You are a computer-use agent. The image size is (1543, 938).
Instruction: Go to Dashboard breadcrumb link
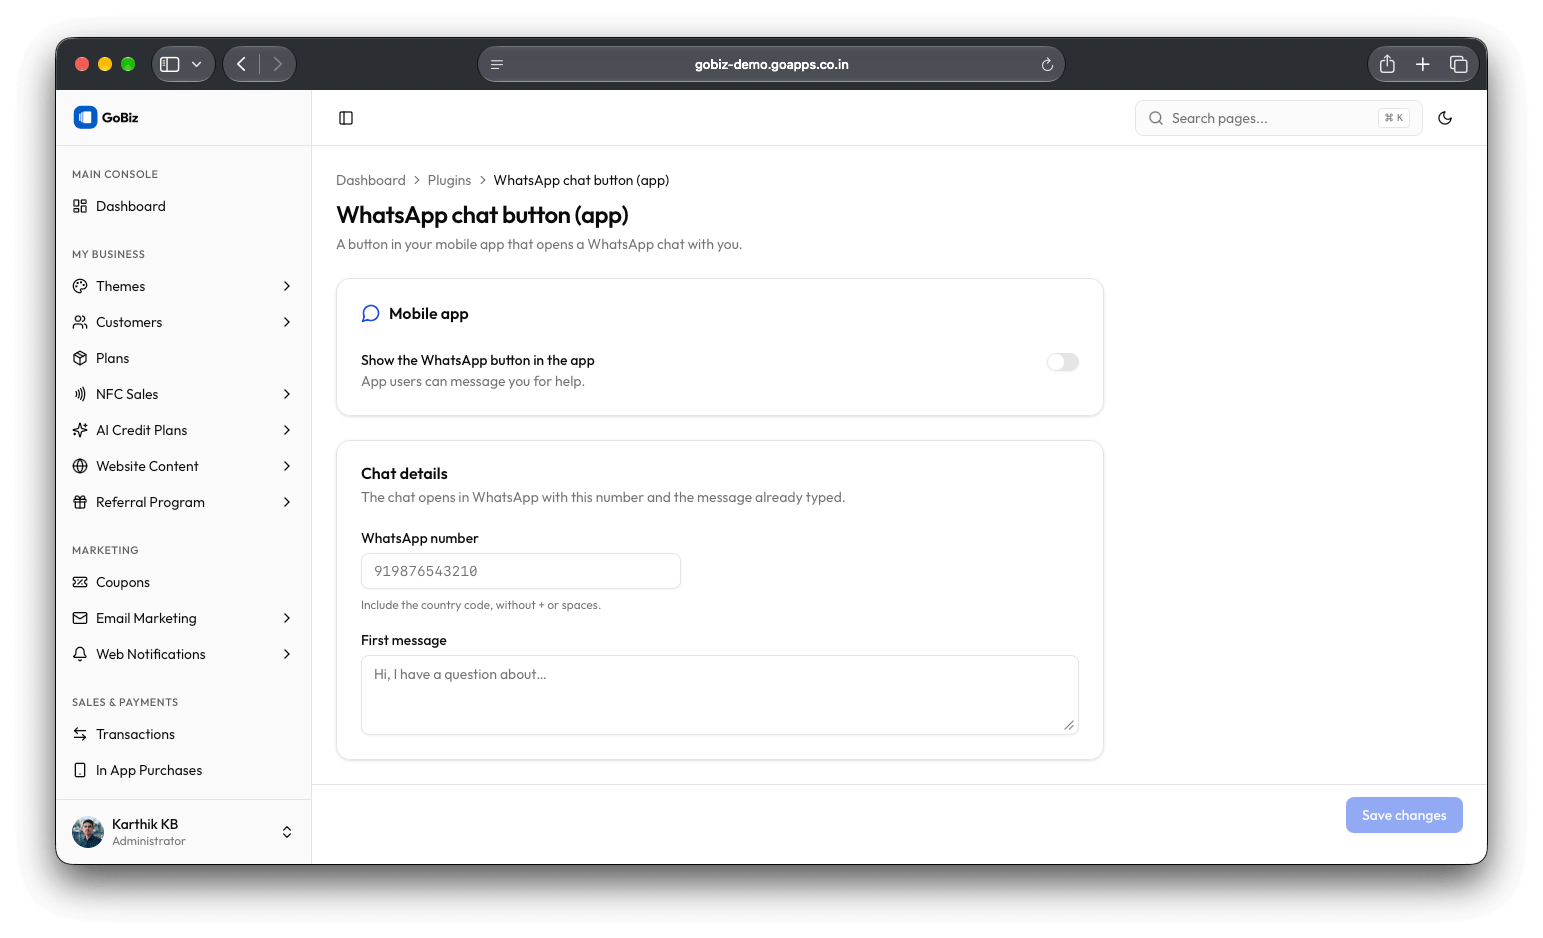371,180
